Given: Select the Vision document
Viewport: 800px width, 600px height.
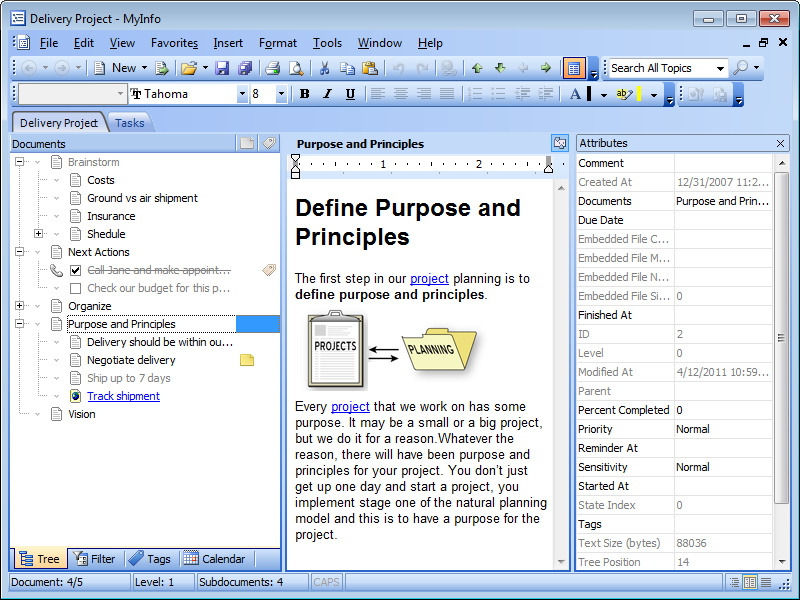Looking at the screenshot, I should coord(82,414).
